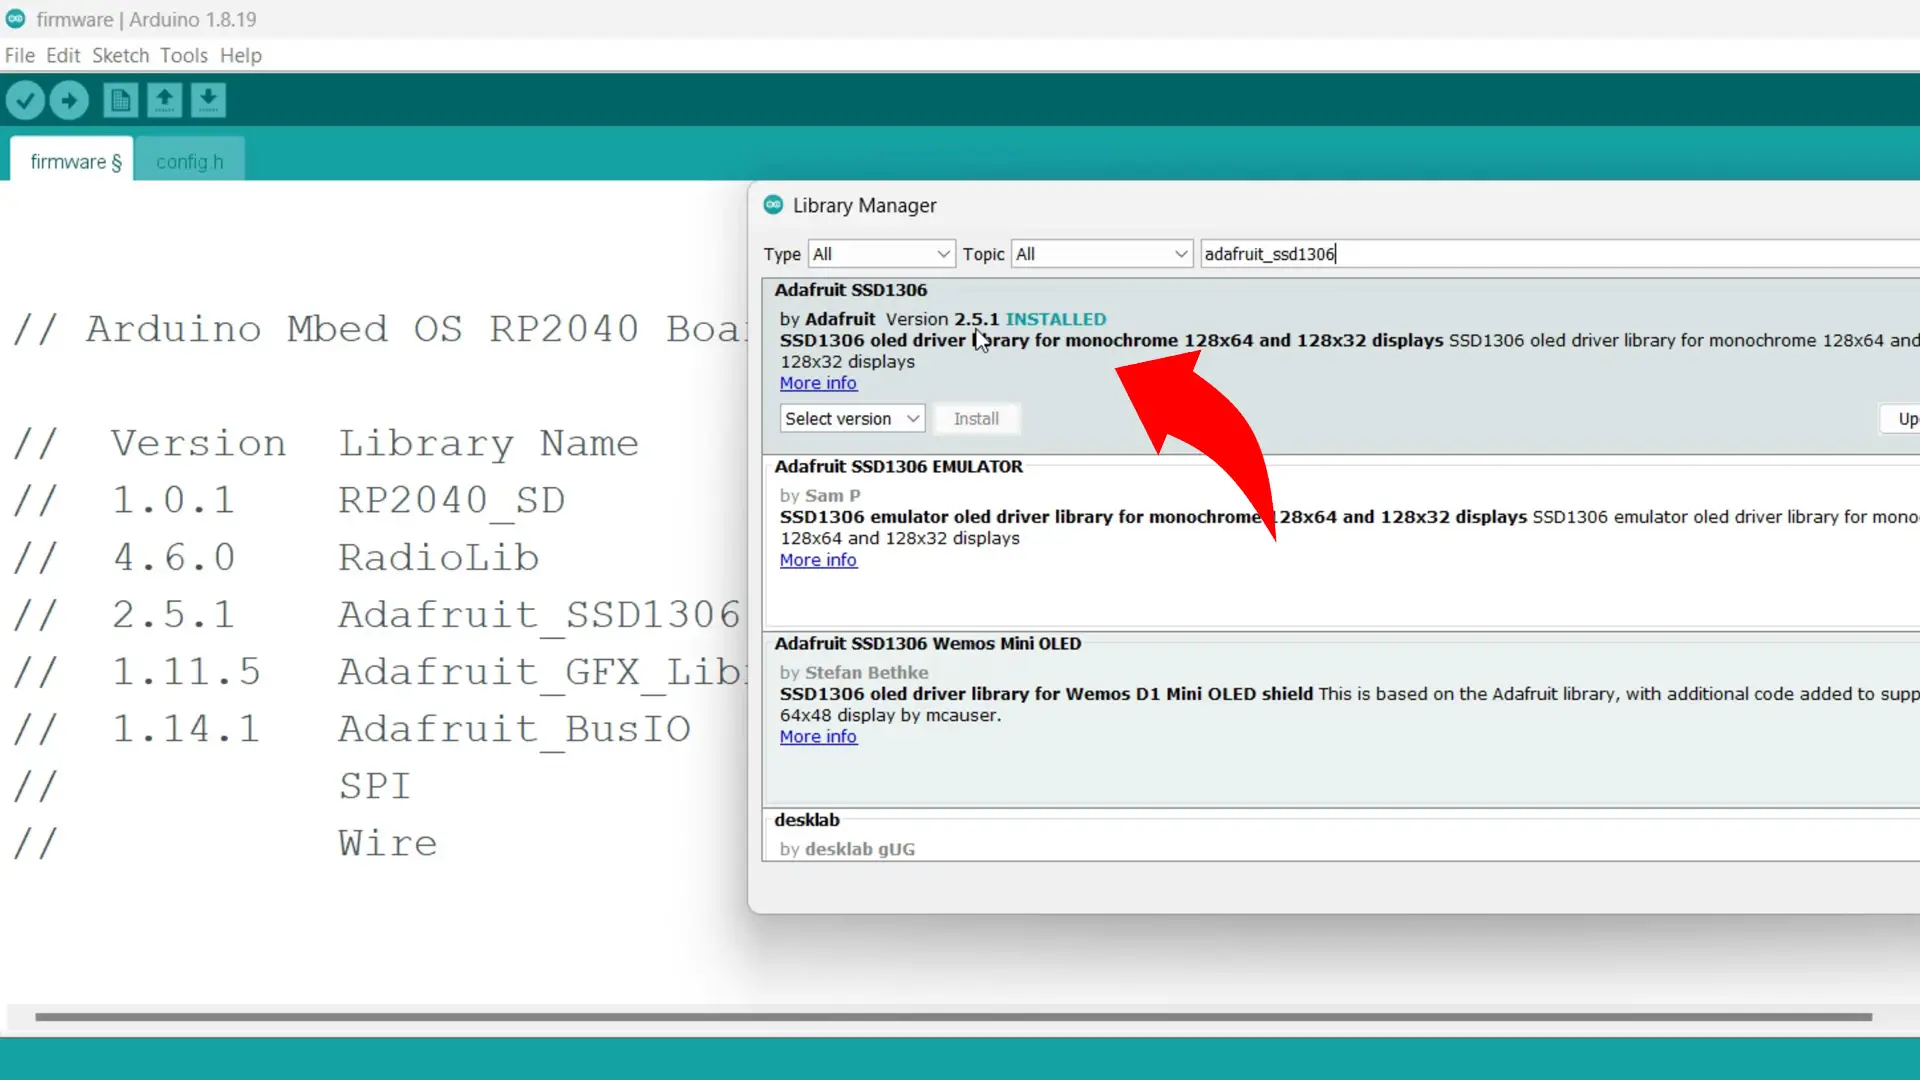Open the Help menu

coord(241,55)
